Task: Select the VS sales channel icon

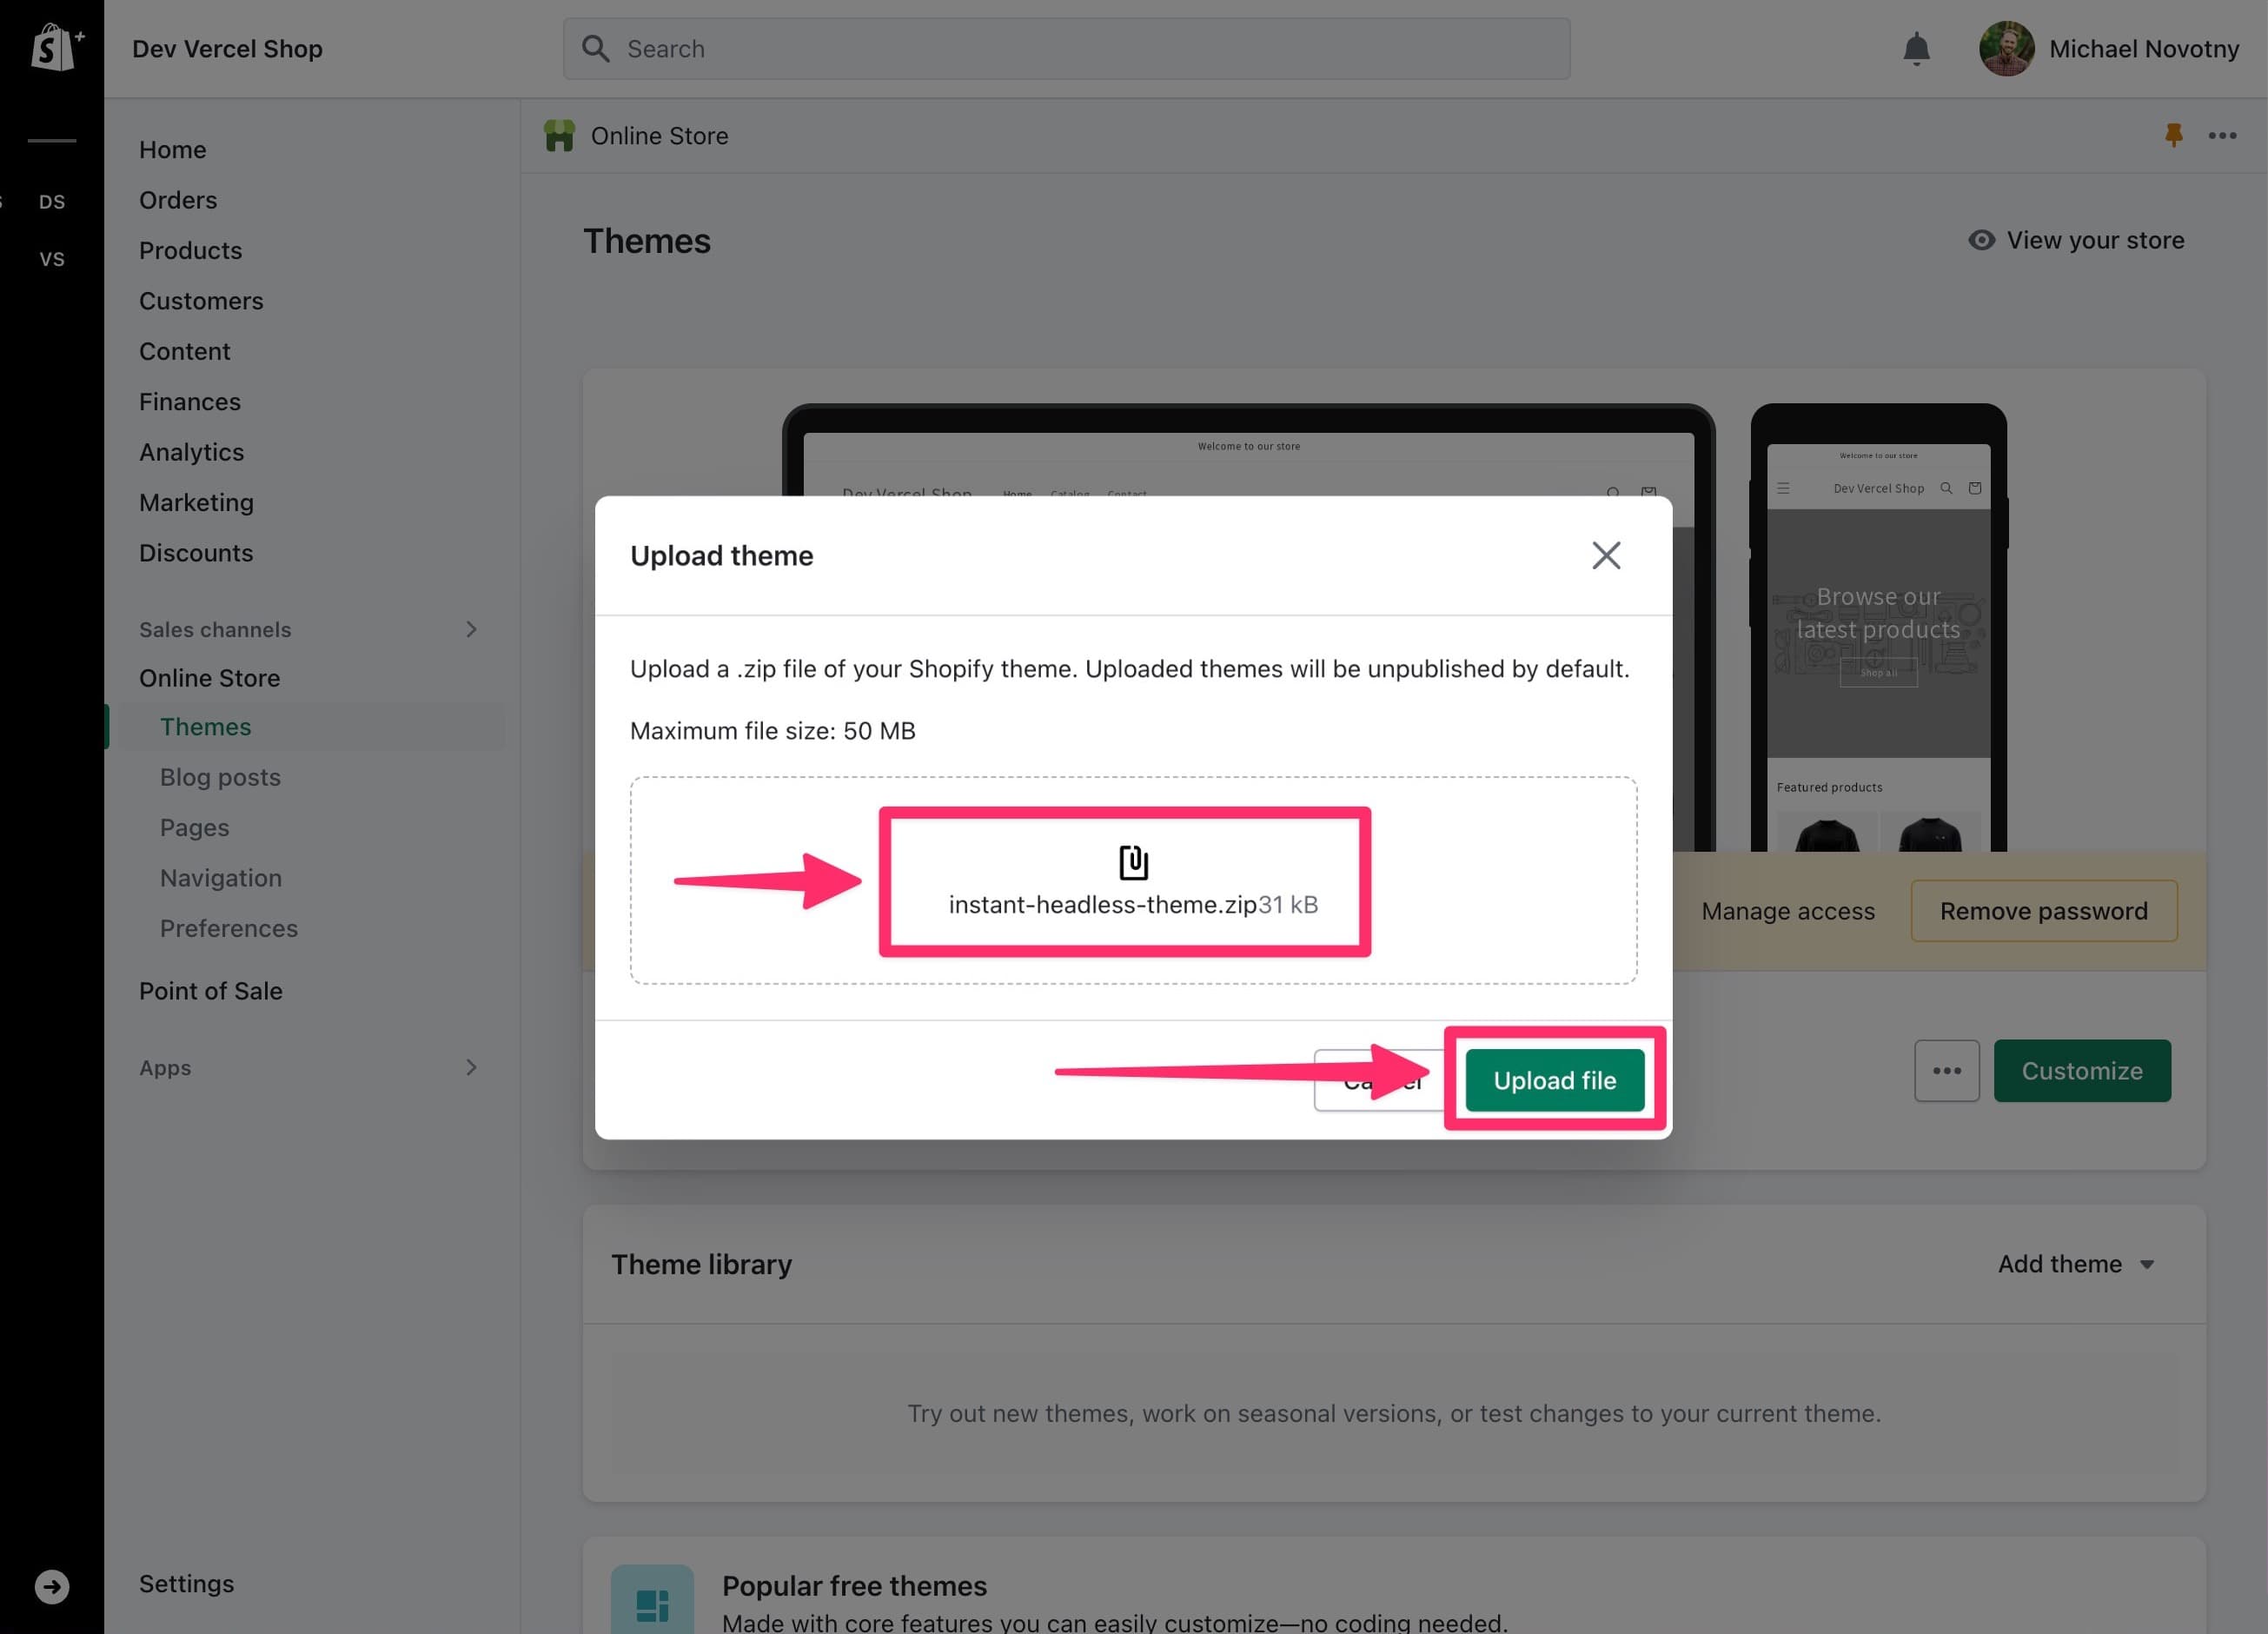Action: click(x=52, y=259)
